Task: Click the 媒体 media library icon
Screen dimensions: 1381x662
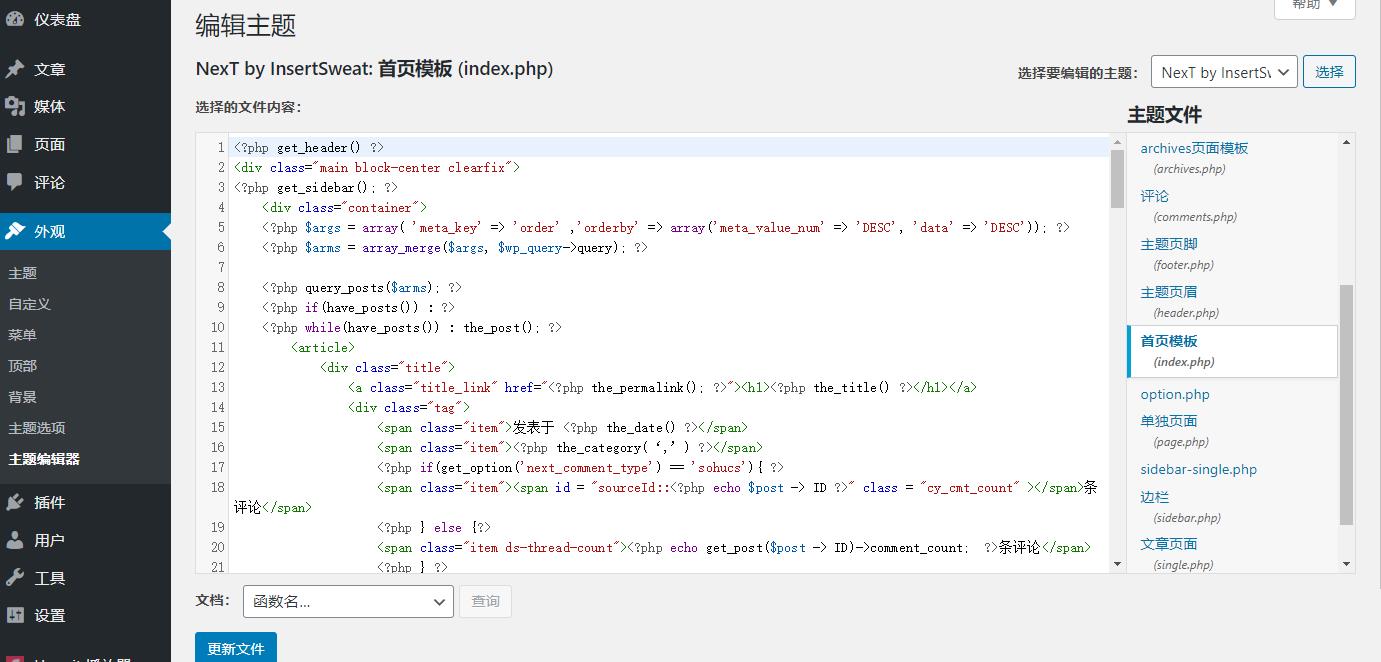Action: pyautogui.click(x=15, y=107)
